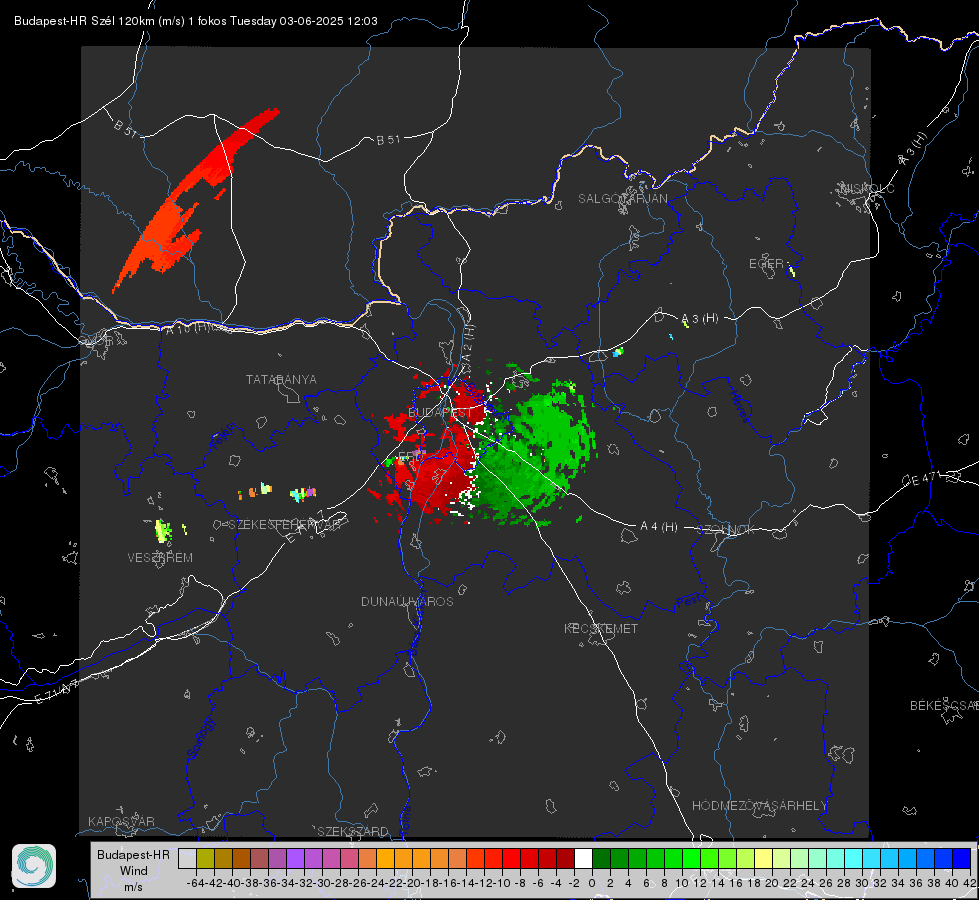
Task: Pick the purple swatch above -34
Action: (x=295, y=859)
